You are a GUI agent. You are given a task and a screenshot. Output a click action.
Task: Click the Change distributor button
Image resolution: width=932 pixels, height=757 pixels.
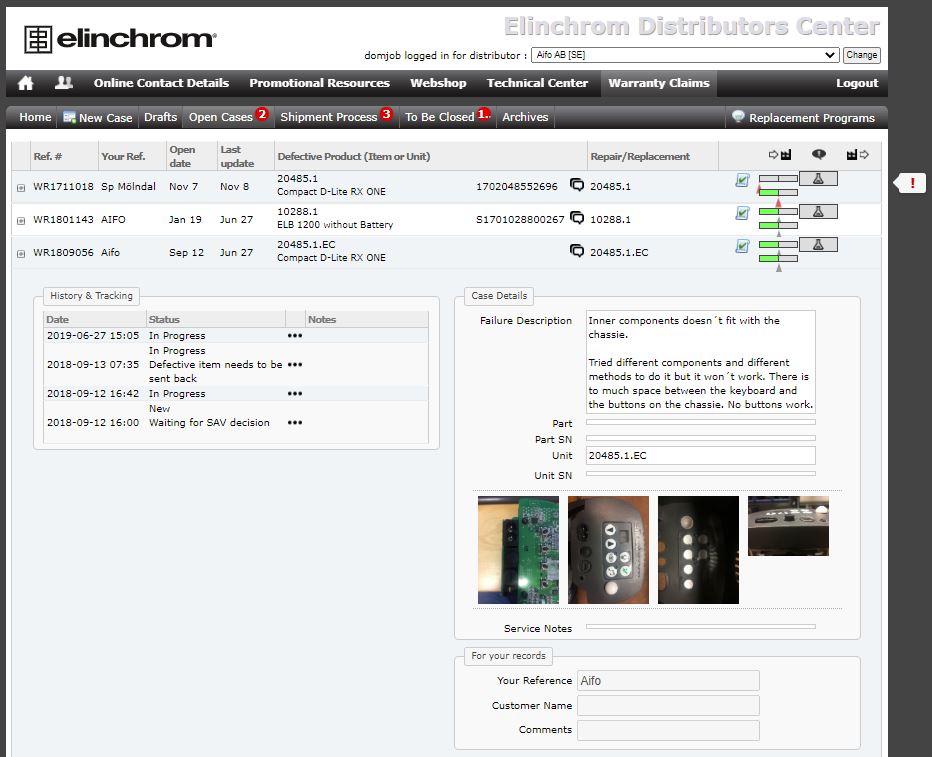(x=861, y=55)
